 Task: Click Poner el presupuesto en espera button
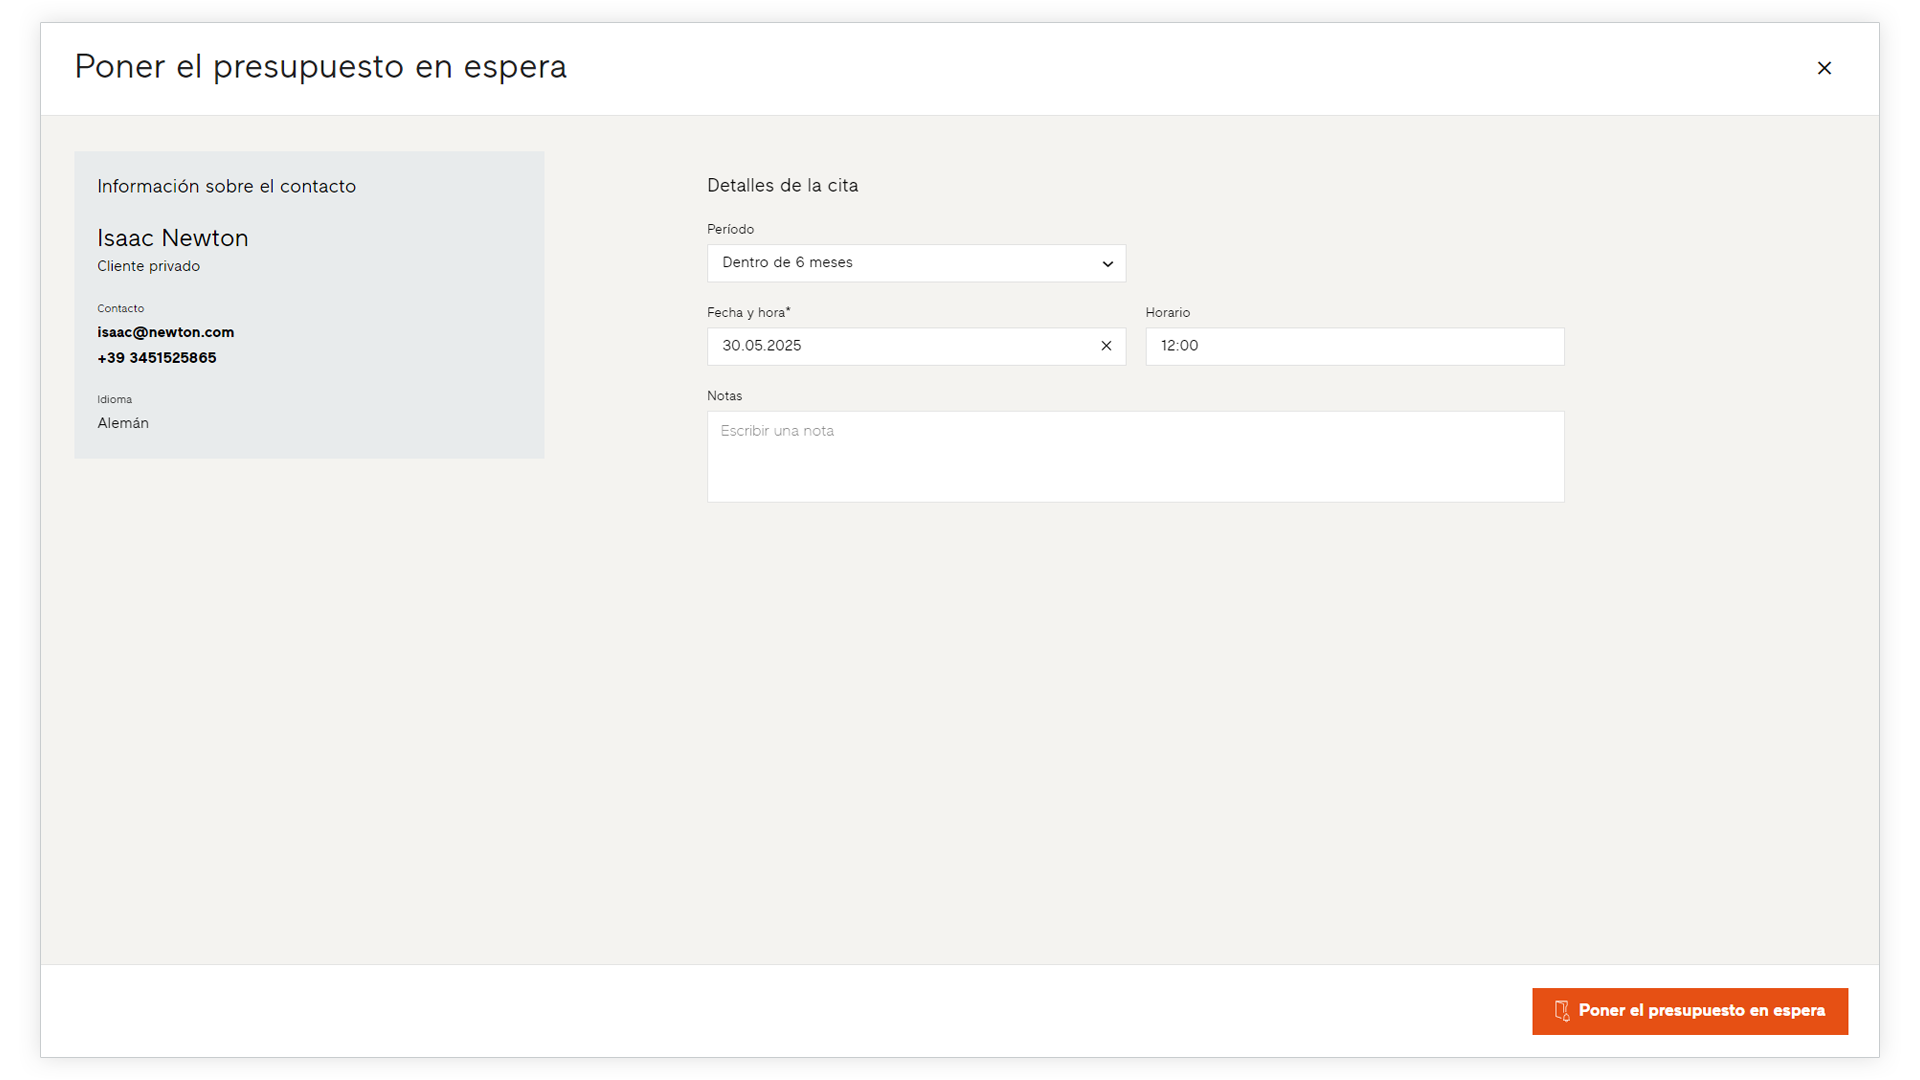[1689, 1011]
